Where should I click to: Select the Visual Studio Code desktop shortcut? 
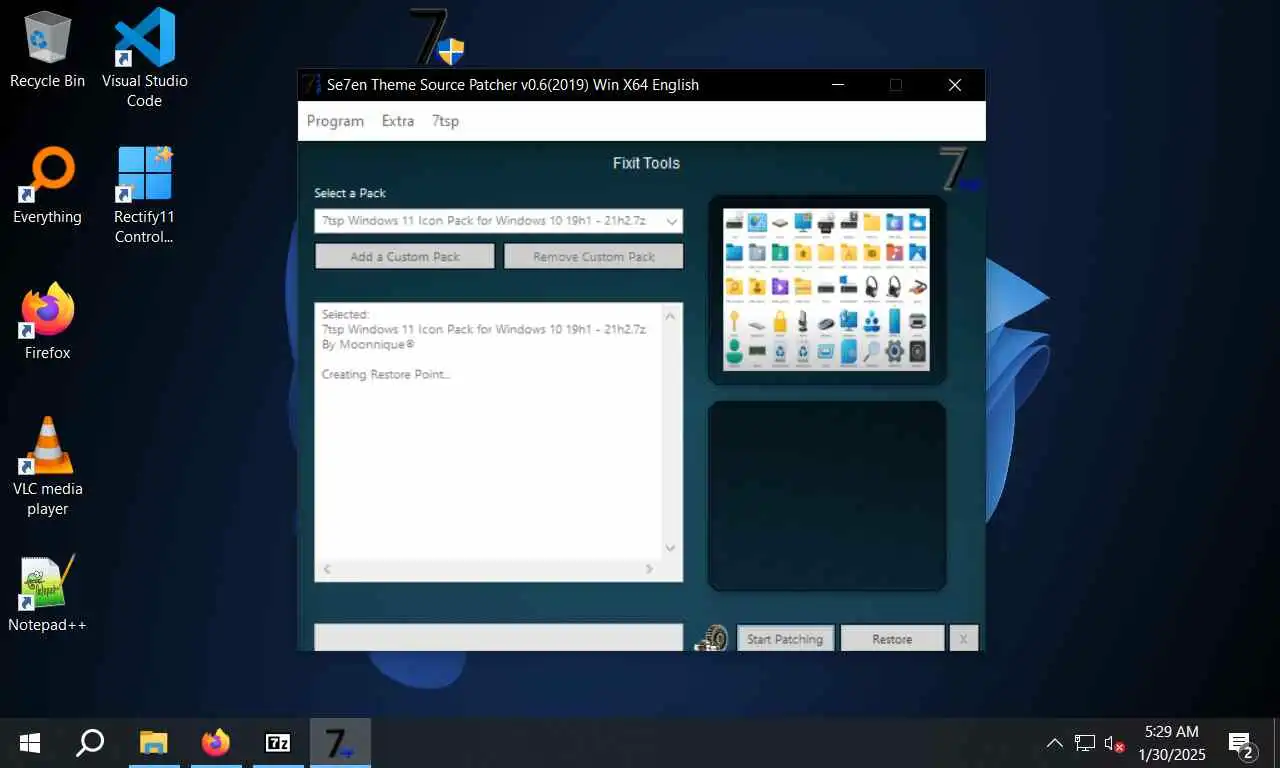(x=144, y=58)
